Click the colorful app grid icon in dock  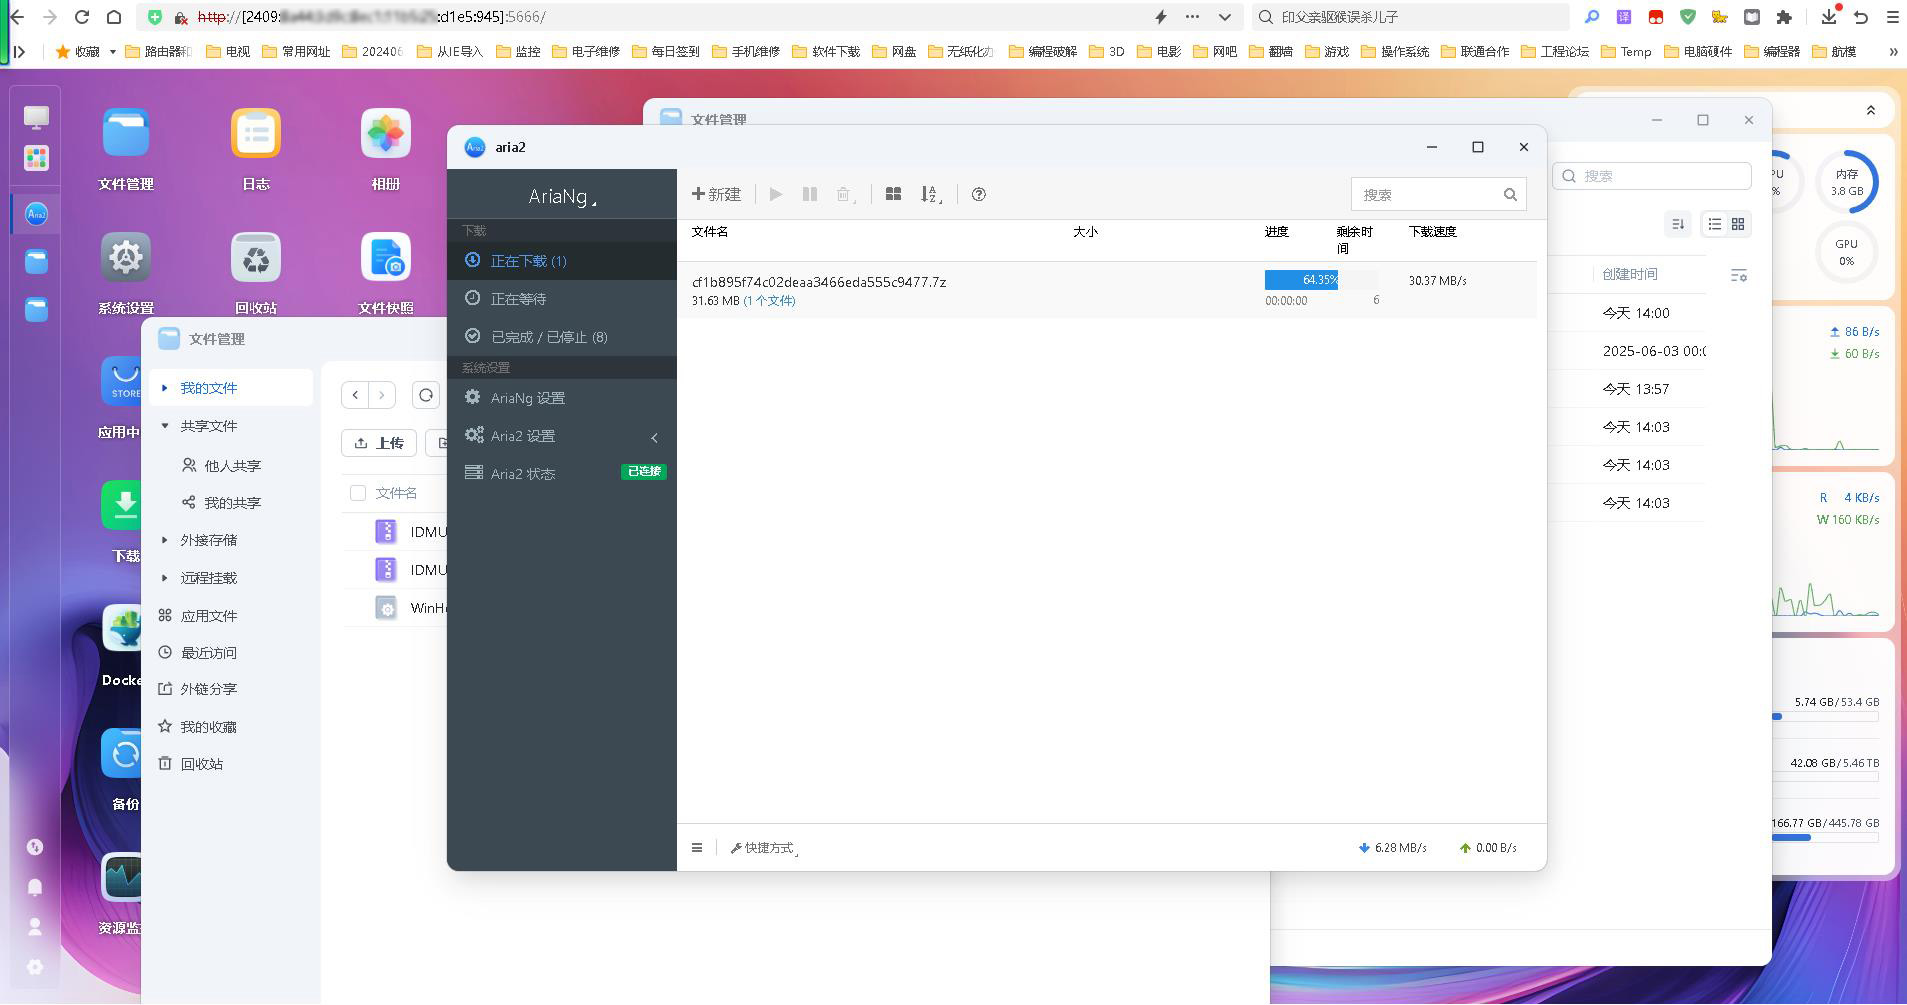point(36,158)
